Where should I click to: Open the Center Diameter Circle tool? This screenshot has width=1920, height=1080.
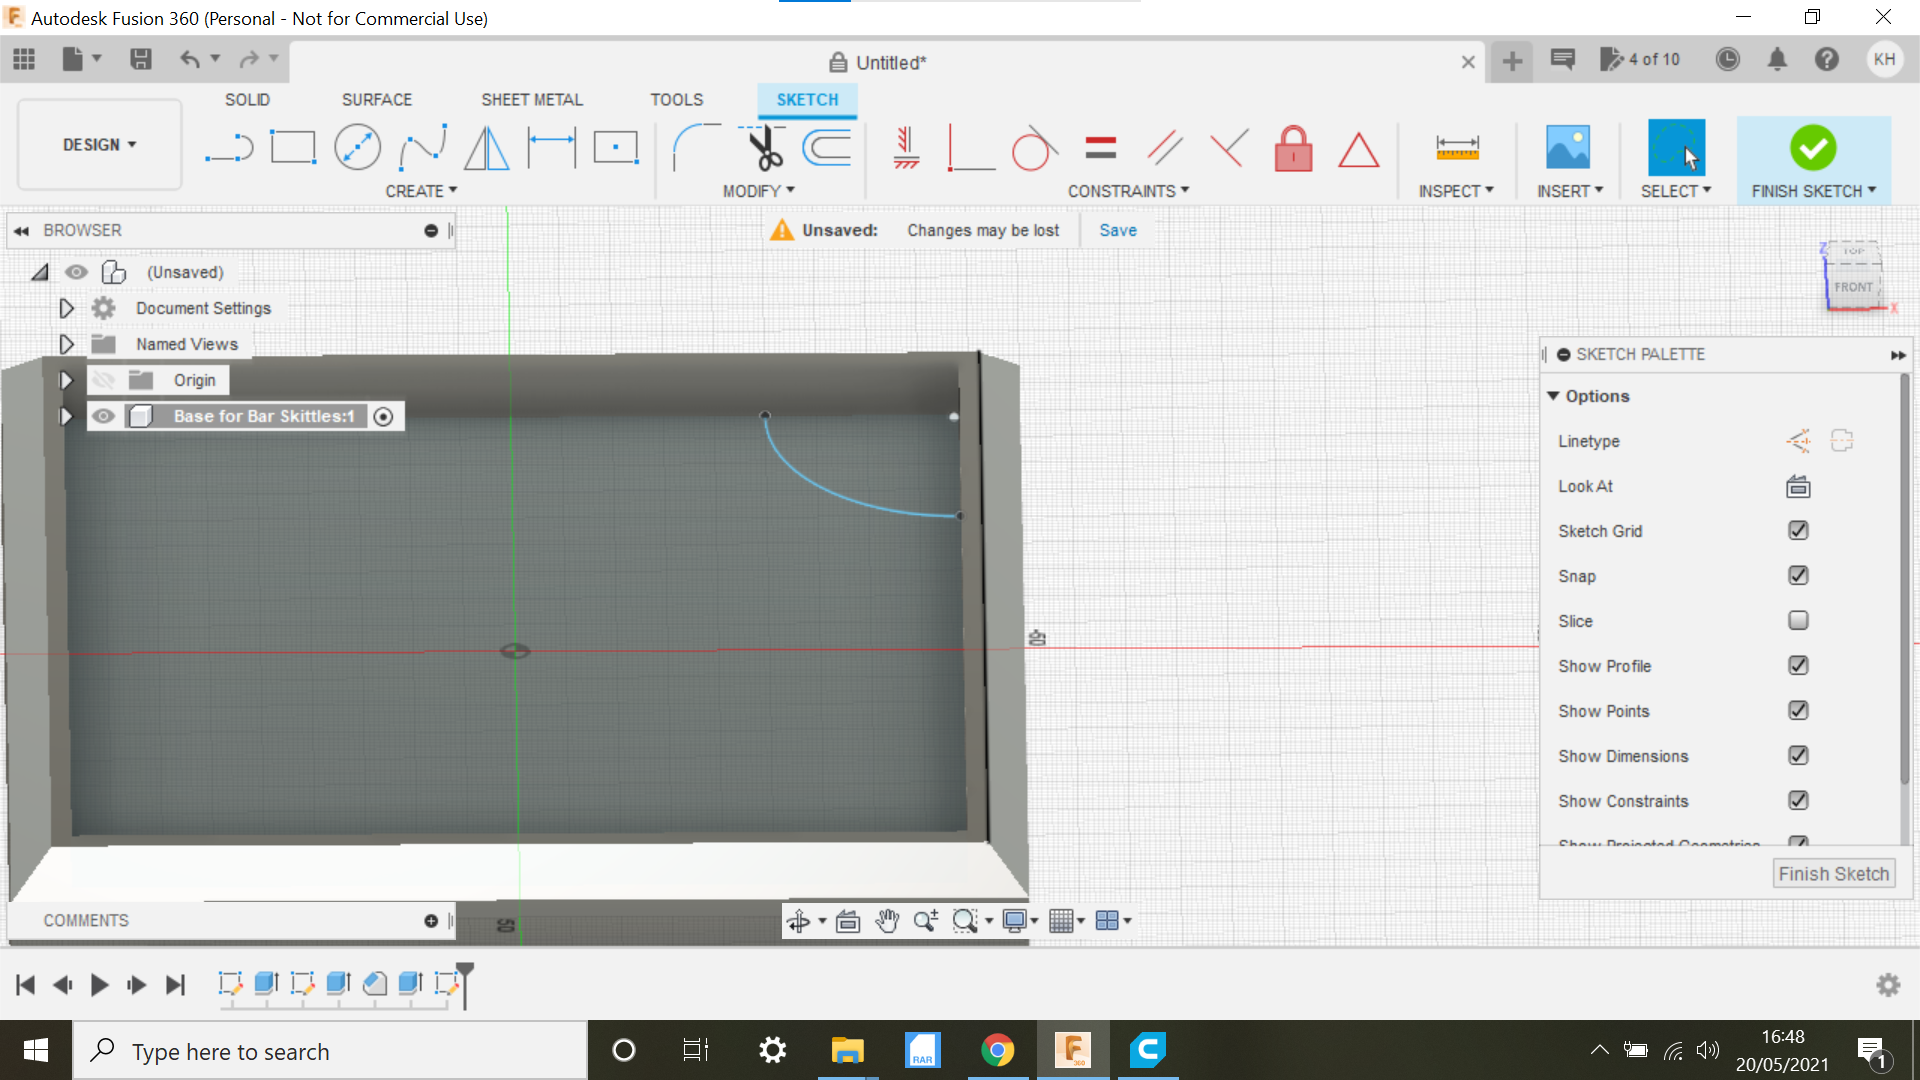click(x=358, y=146)
